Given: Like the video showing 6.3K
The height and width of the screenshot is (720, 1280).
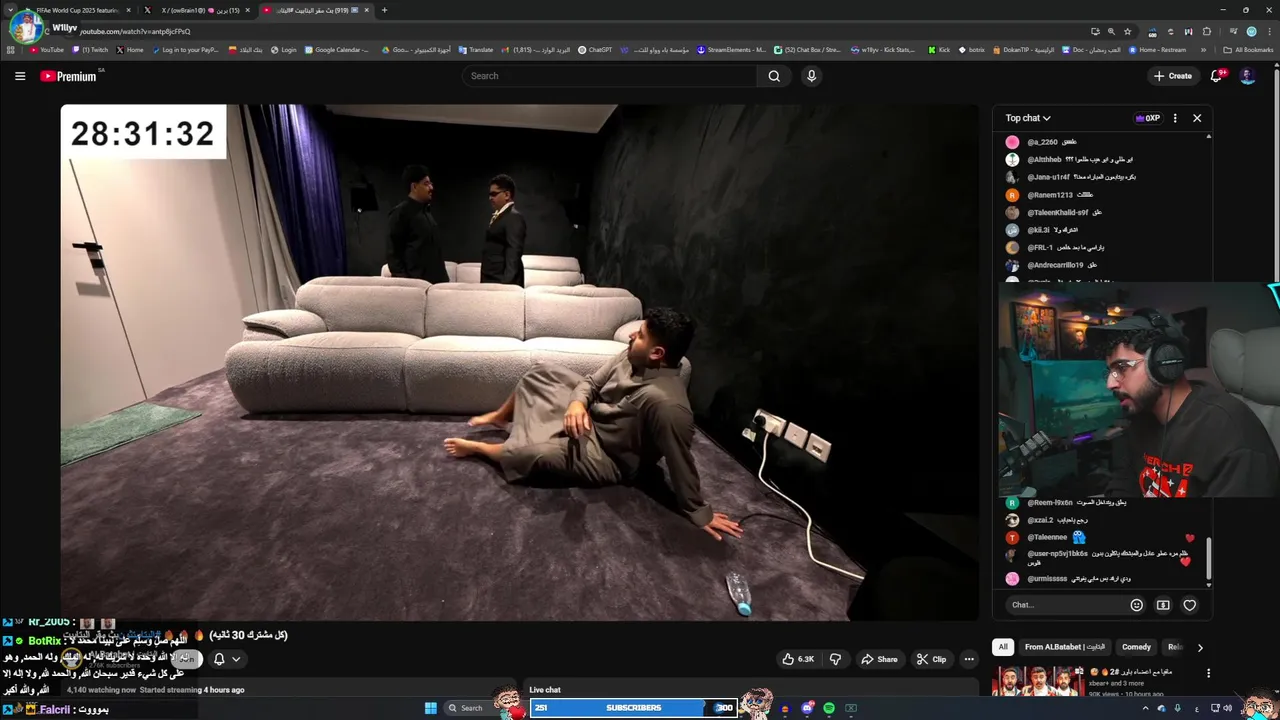Looking at the screenshot, I should click(x=798, y=659).
